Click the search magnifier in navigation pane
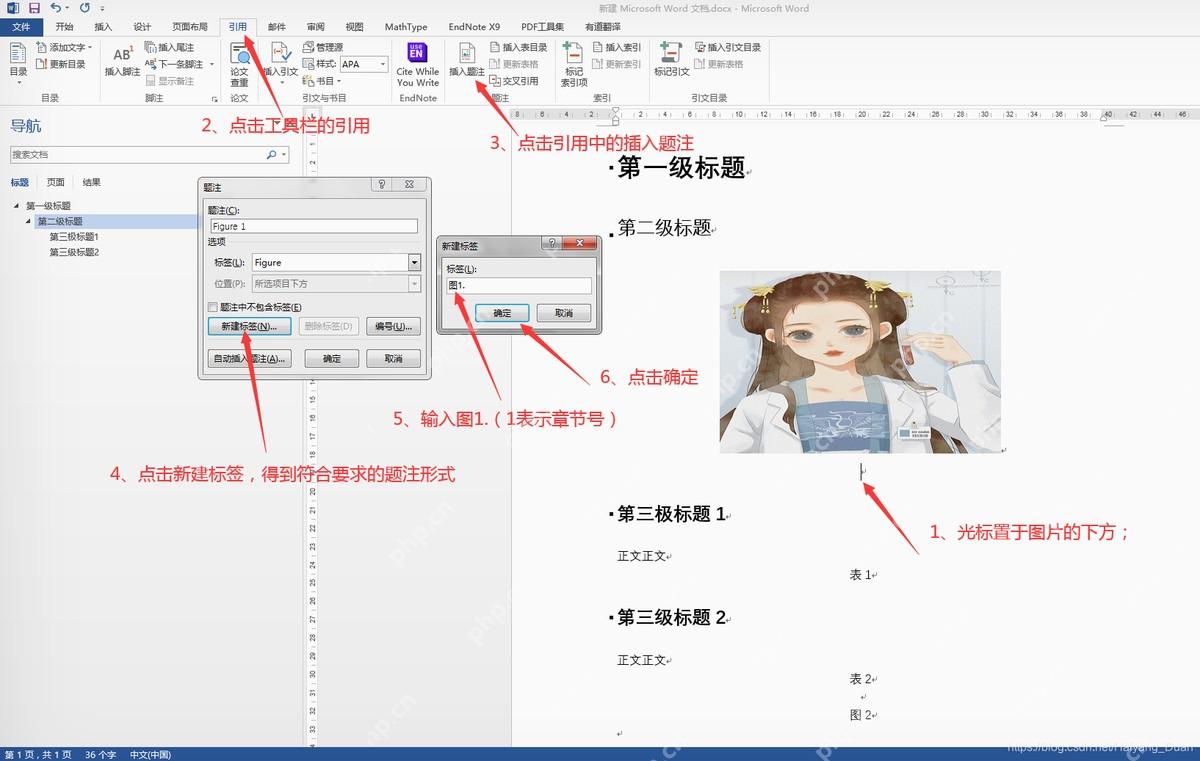 pyautogui.click(x=271, y=155)
